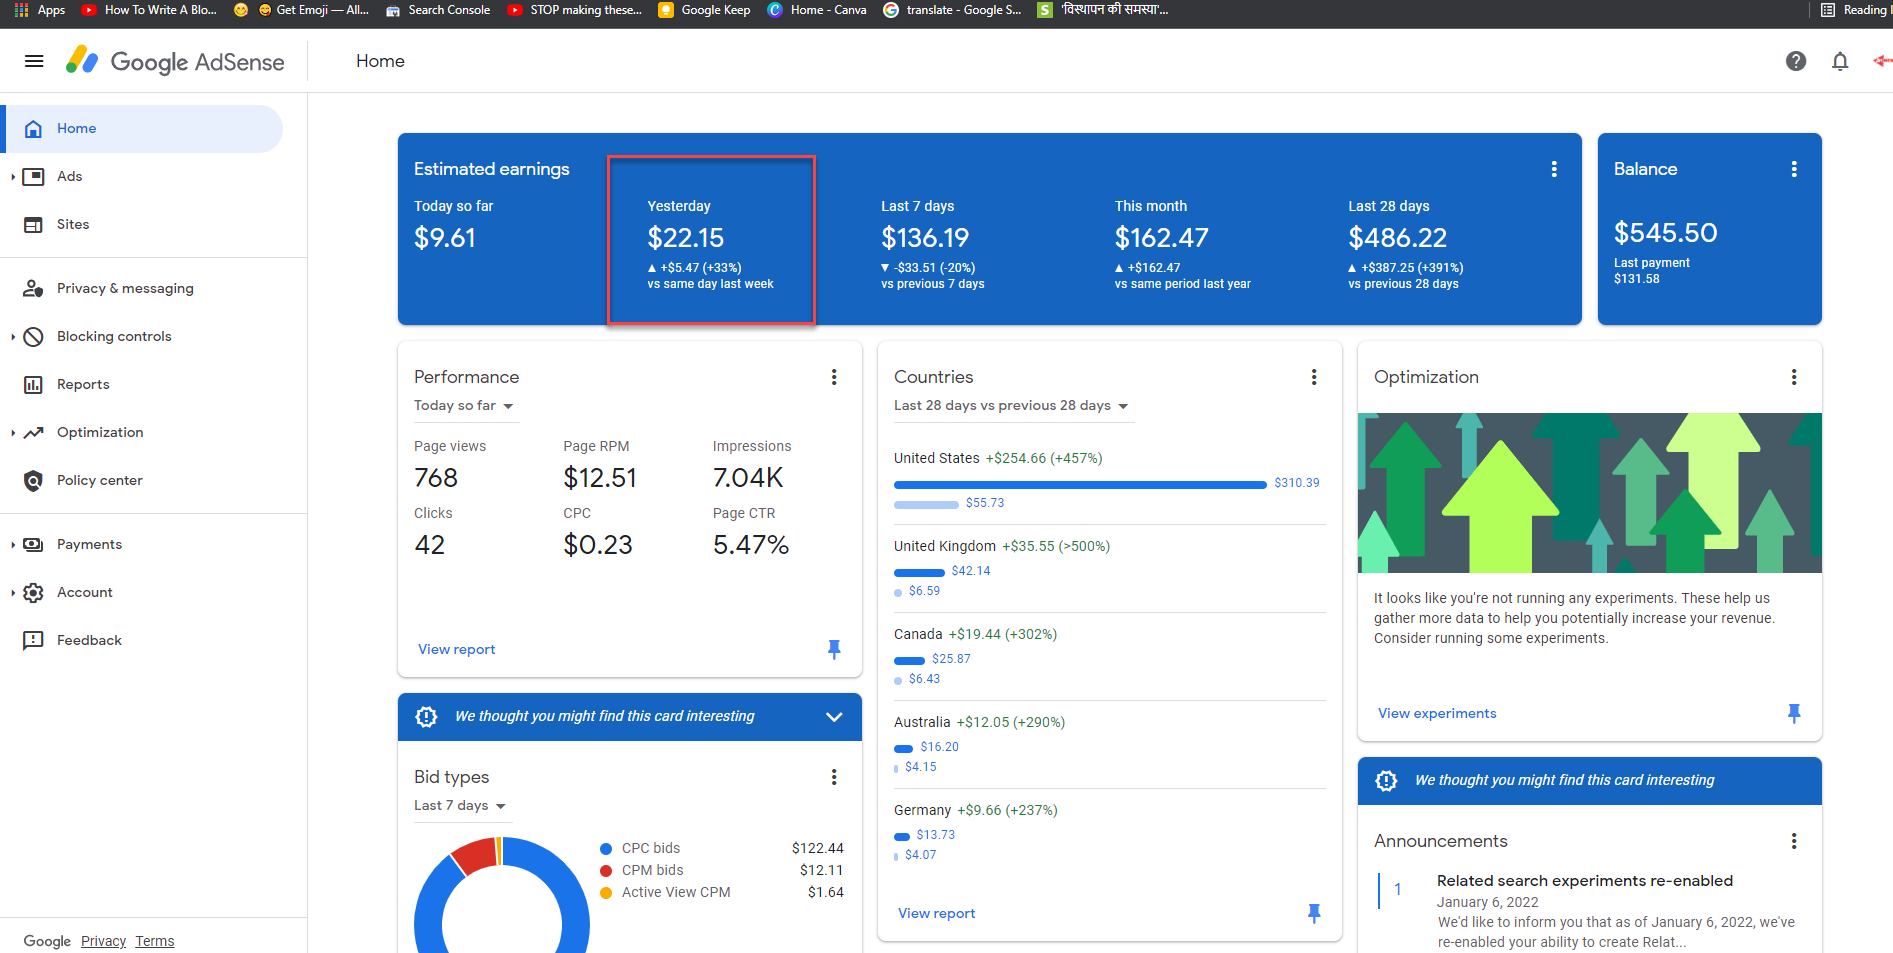Open the navigation hamburger menu

(x=33, y=61)
